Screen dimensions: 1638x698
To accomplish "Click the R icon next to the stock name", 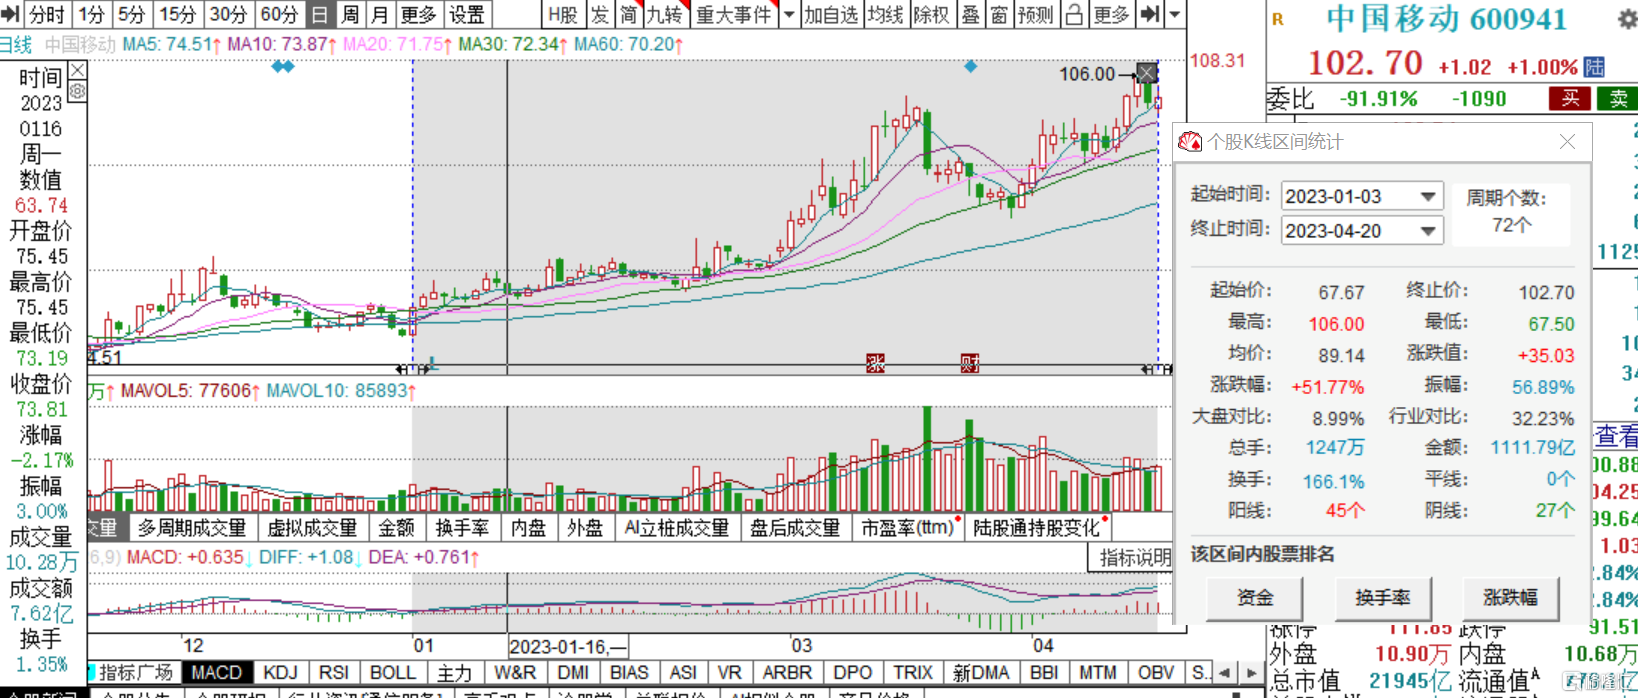I will click(x=1278, y=19).
